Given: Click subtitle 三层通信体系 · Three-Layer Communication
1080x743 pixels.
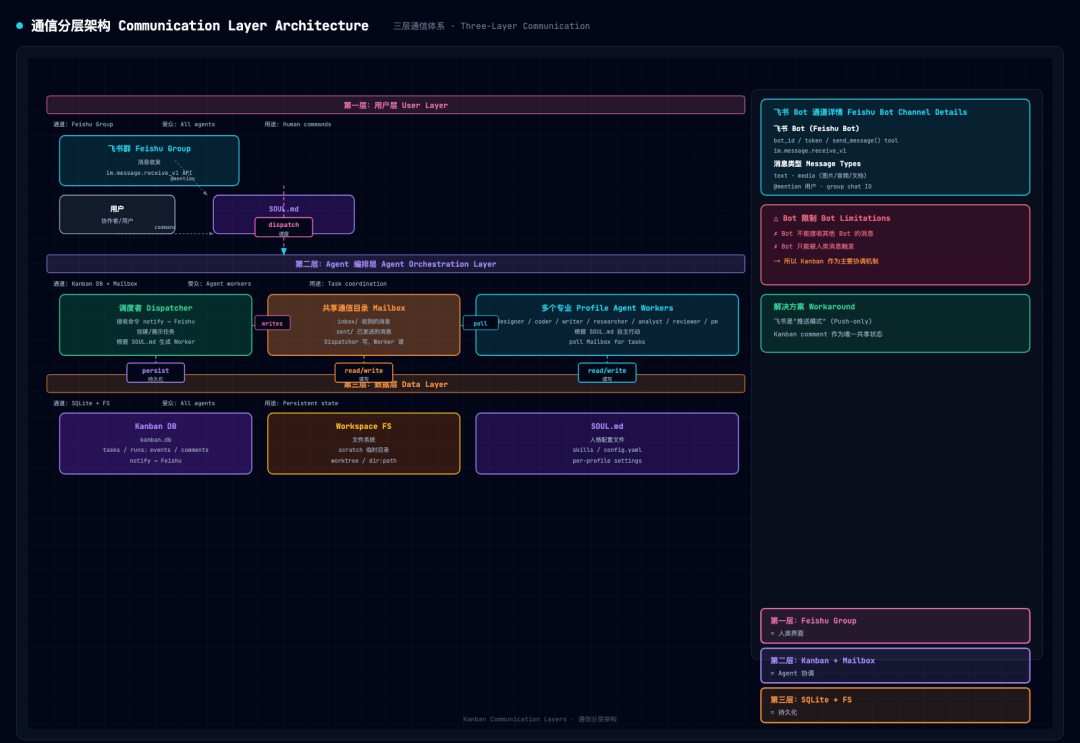Looking at the screenshot, I should 491,26.
